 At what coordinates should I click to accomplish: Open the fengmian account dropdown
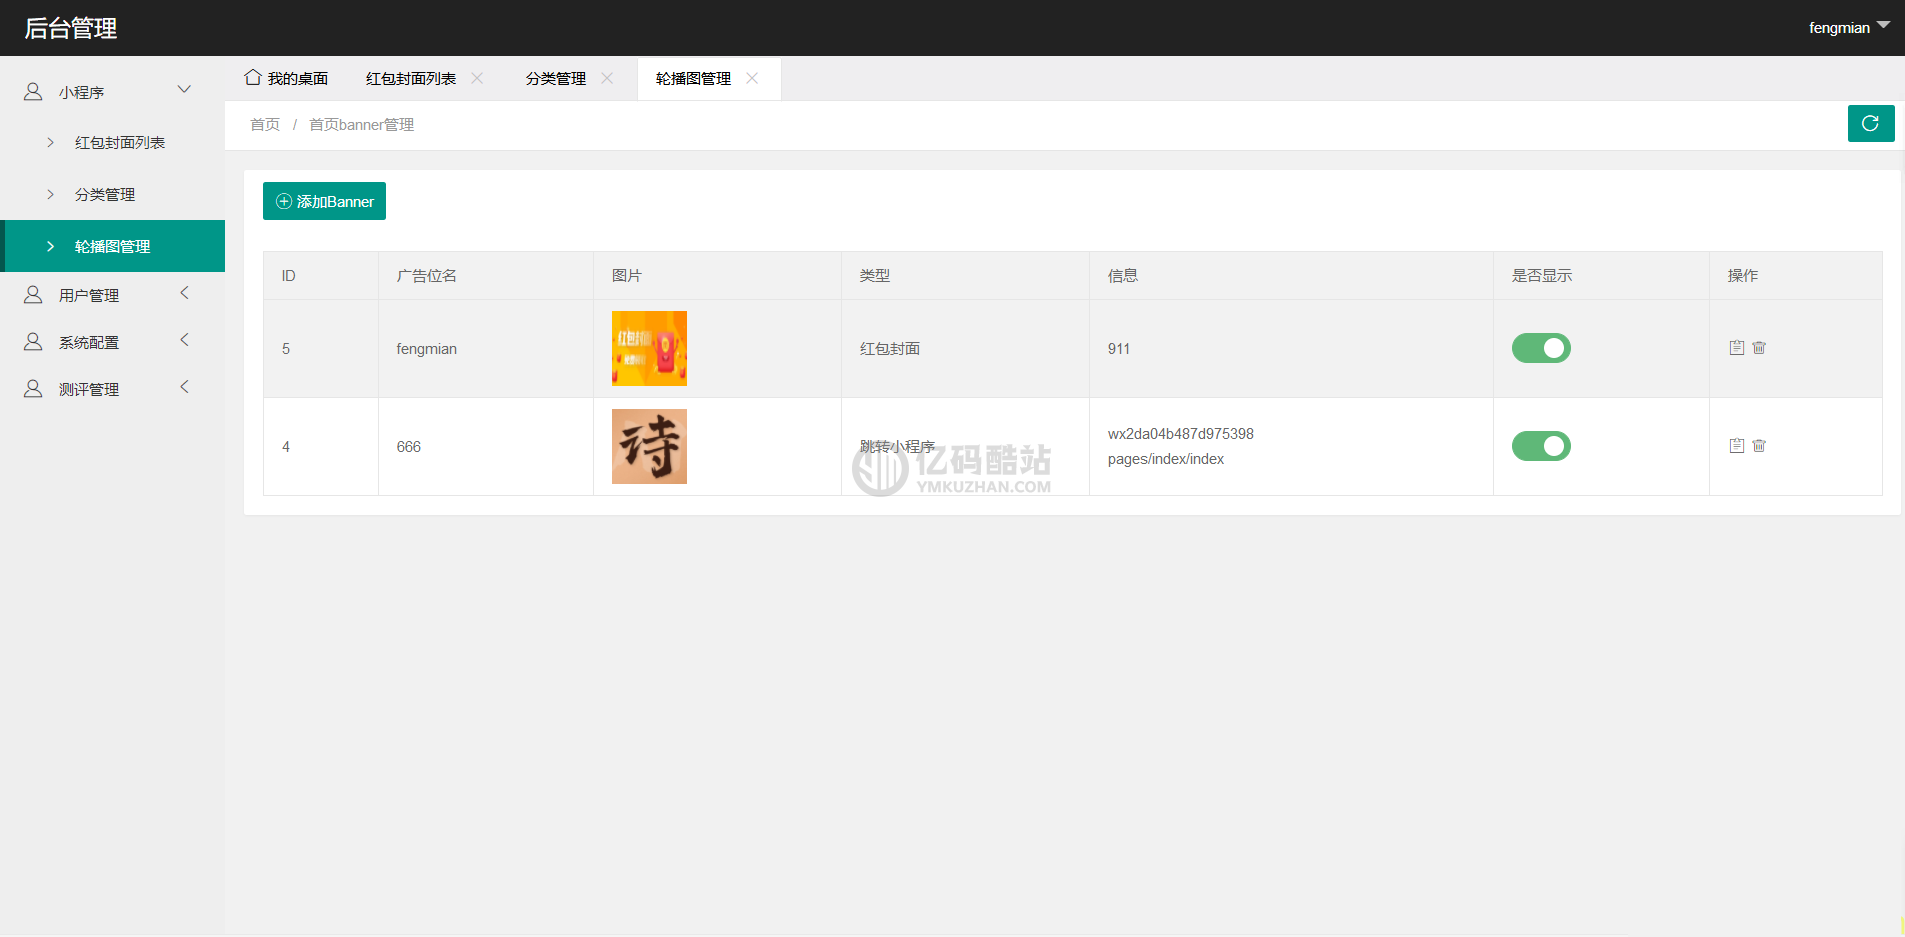1848,28
